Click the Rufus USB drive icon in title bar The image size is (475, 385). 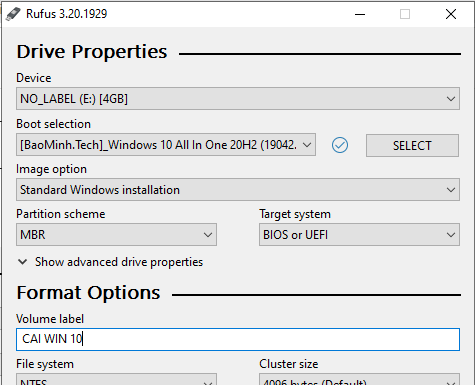pos(13,14)
